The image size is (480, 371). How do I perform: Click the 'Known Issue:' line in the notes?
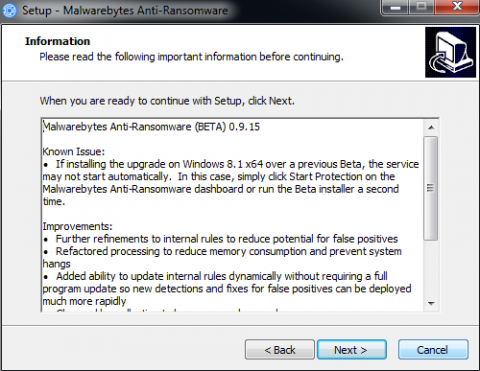73,152
